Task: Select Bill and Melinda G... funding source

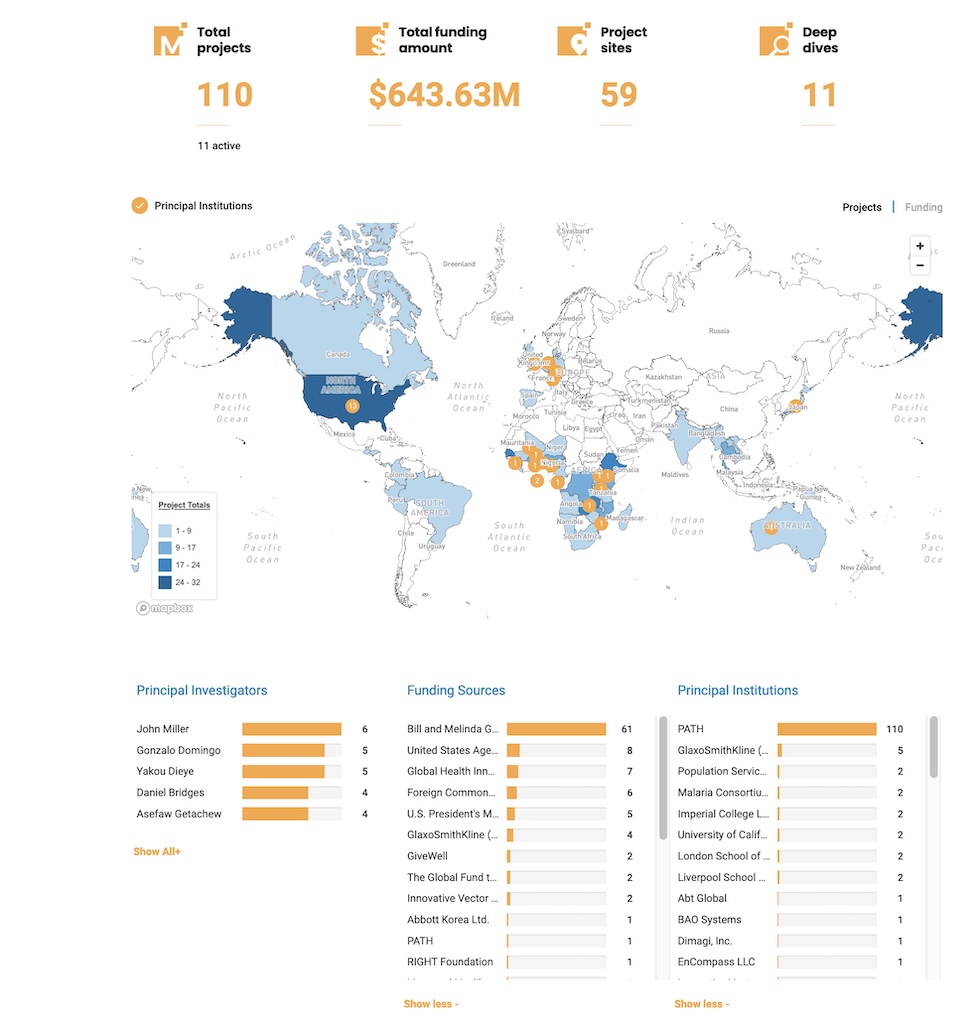Action: click(521, 729)
